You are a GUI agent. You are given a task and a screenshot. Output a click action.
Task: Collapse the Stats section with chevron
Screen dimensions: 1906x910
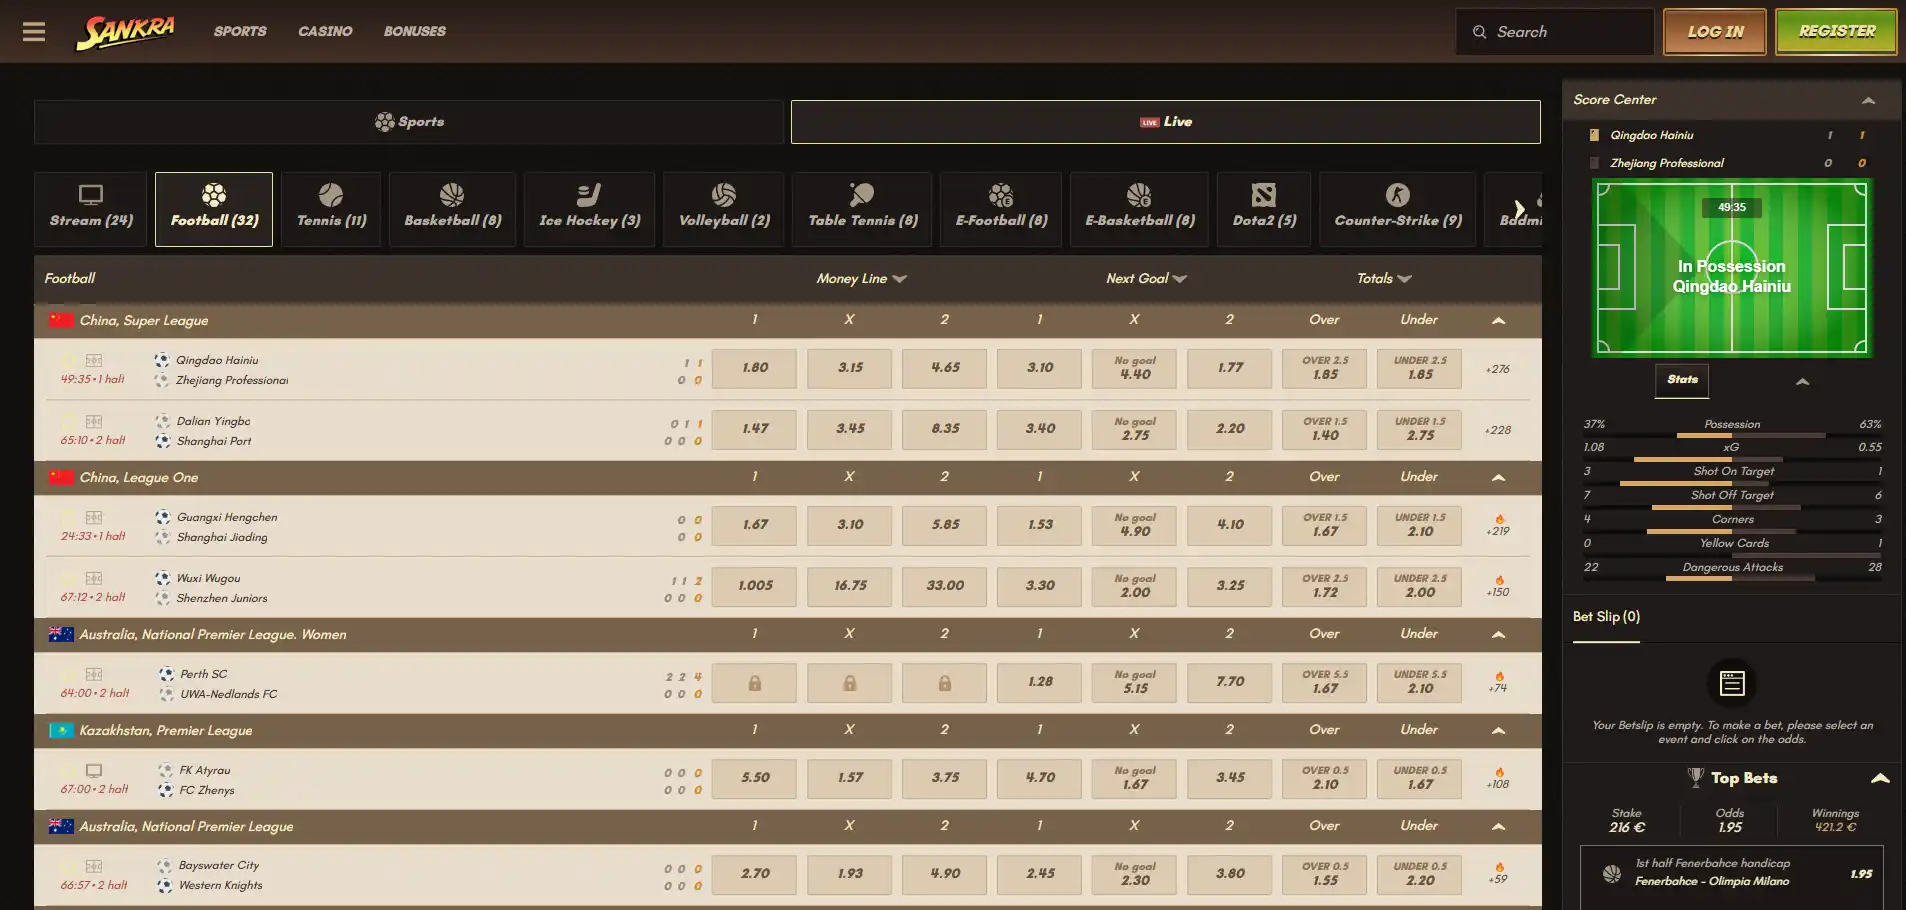coord(1802,381)
